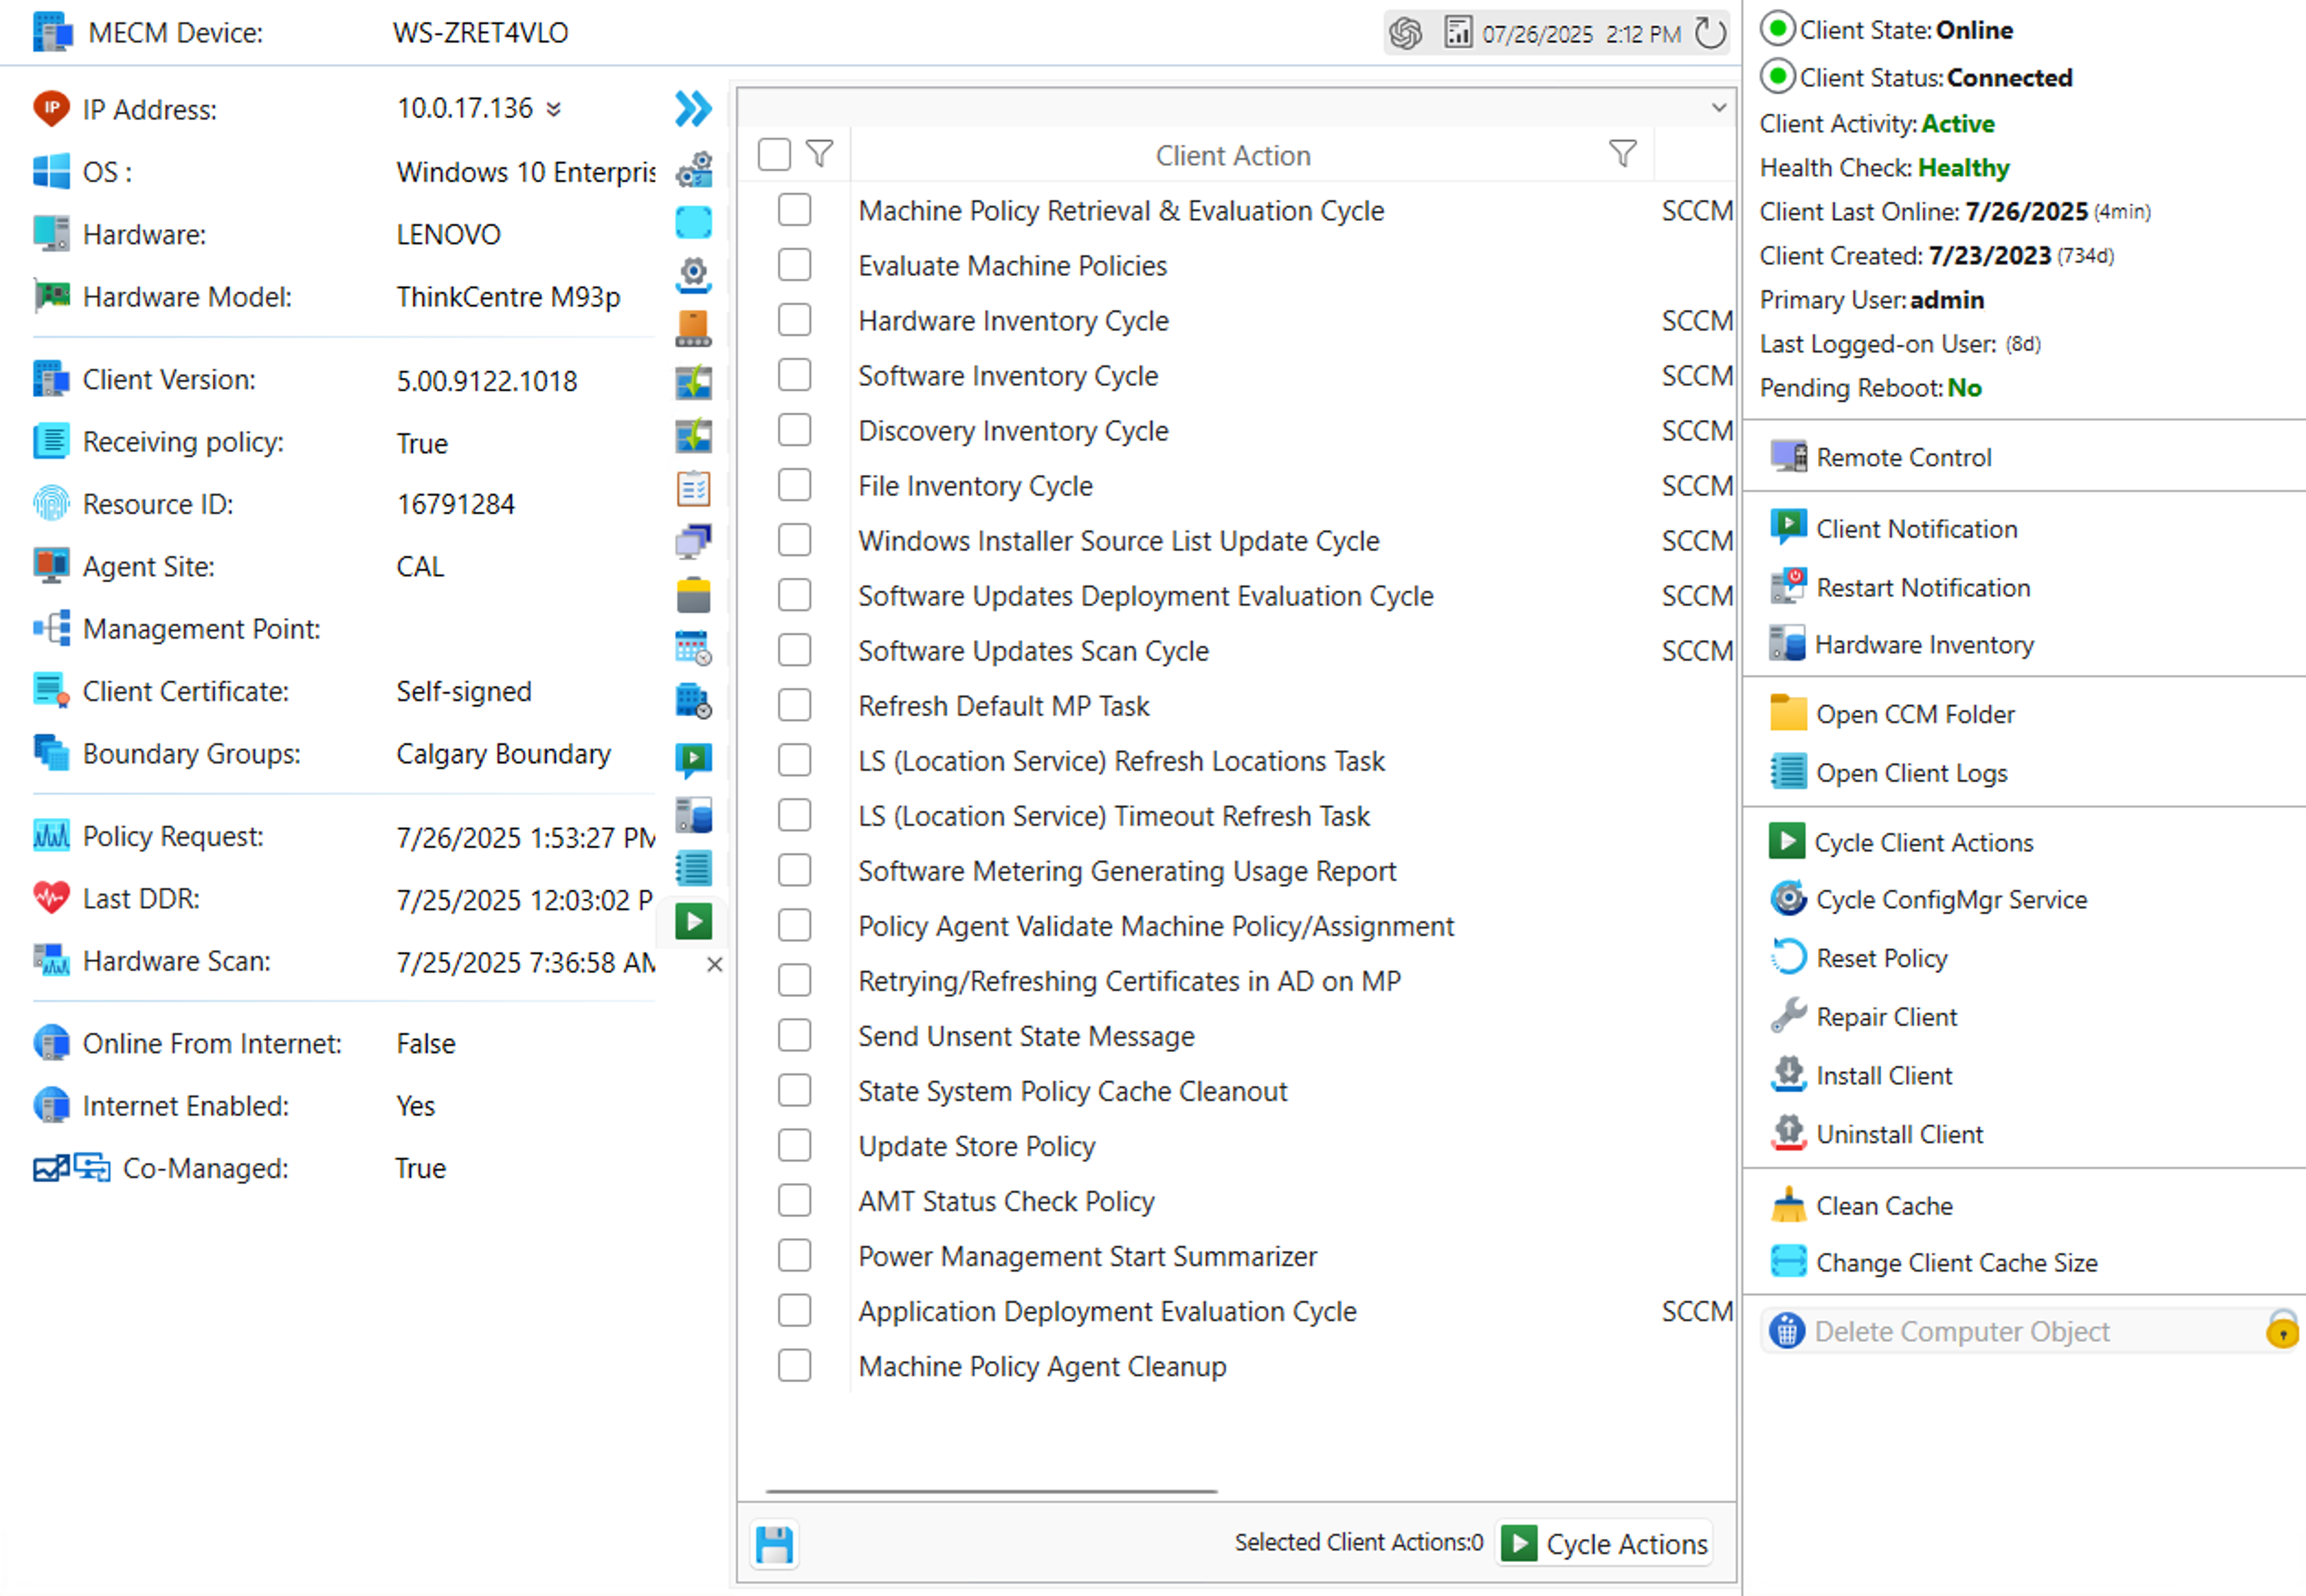This screenshot has width=2306, height=1596.
Task: Select the File Inventory Cycle row
Action: click(x=1236, y=486)
